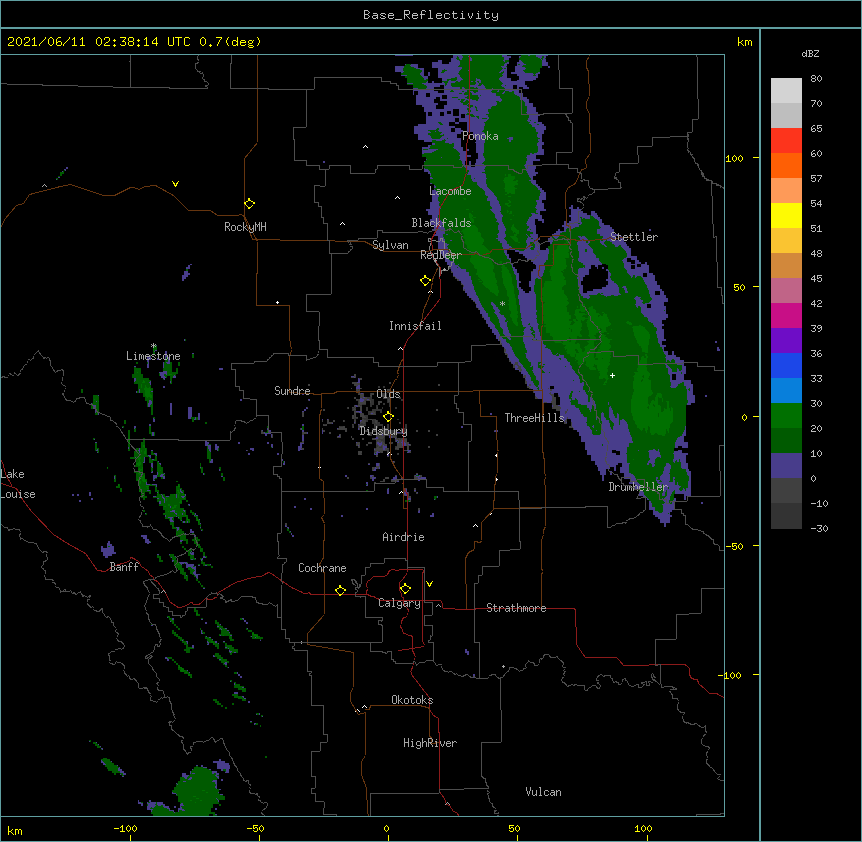Click the 100 tick label on right vertical axis
This screenshot has width=862, height=842.
coord(734,159)
